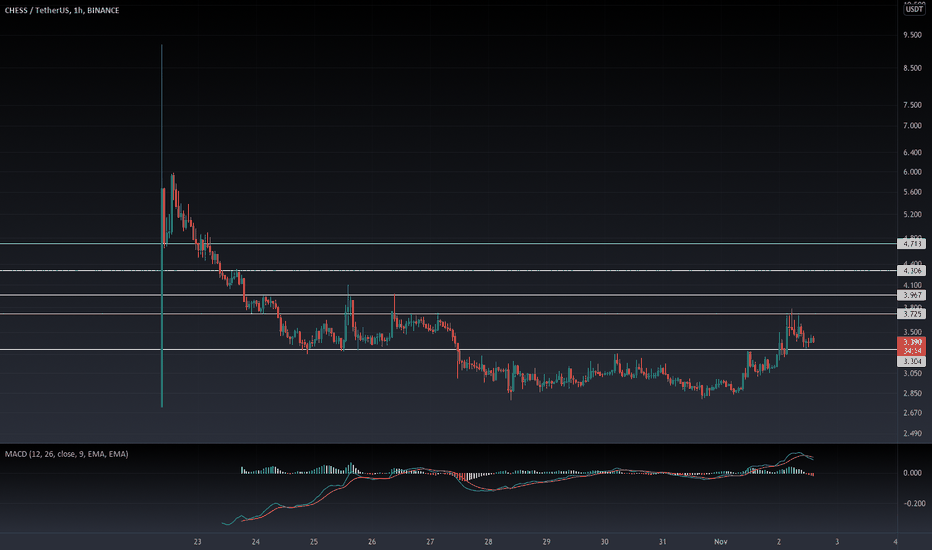932x550 pixels.
Task: Open the USDT currency selector
Action: click(x=914, y=10)
